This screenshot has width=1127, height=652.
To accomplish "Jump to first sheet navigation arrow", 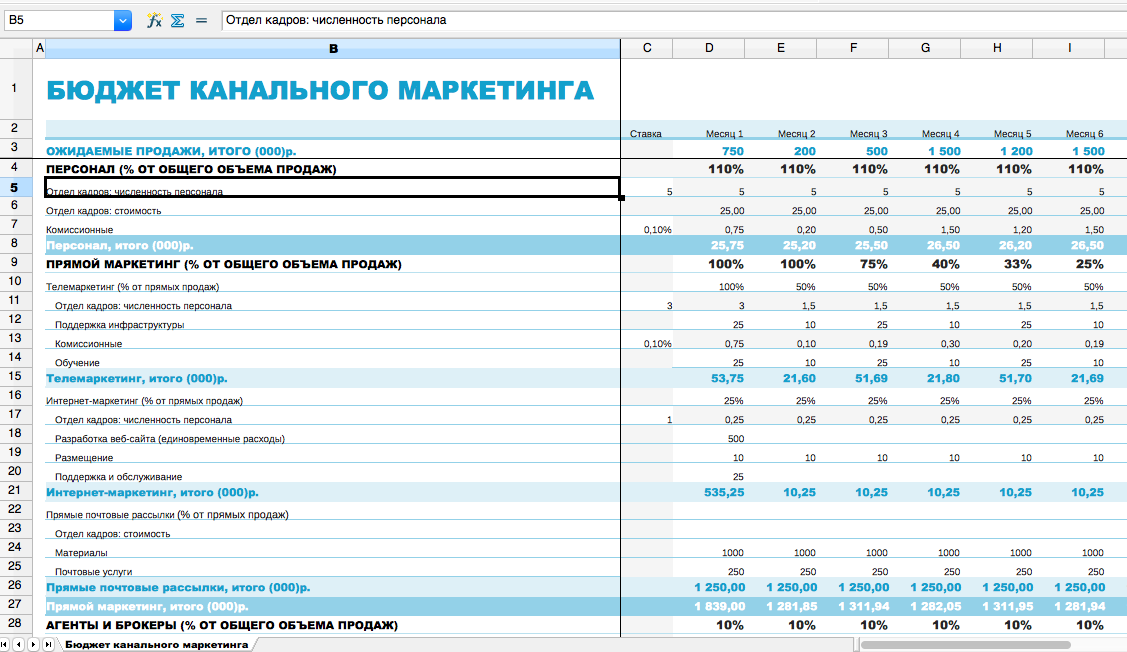I will click(x=7, y=645).
